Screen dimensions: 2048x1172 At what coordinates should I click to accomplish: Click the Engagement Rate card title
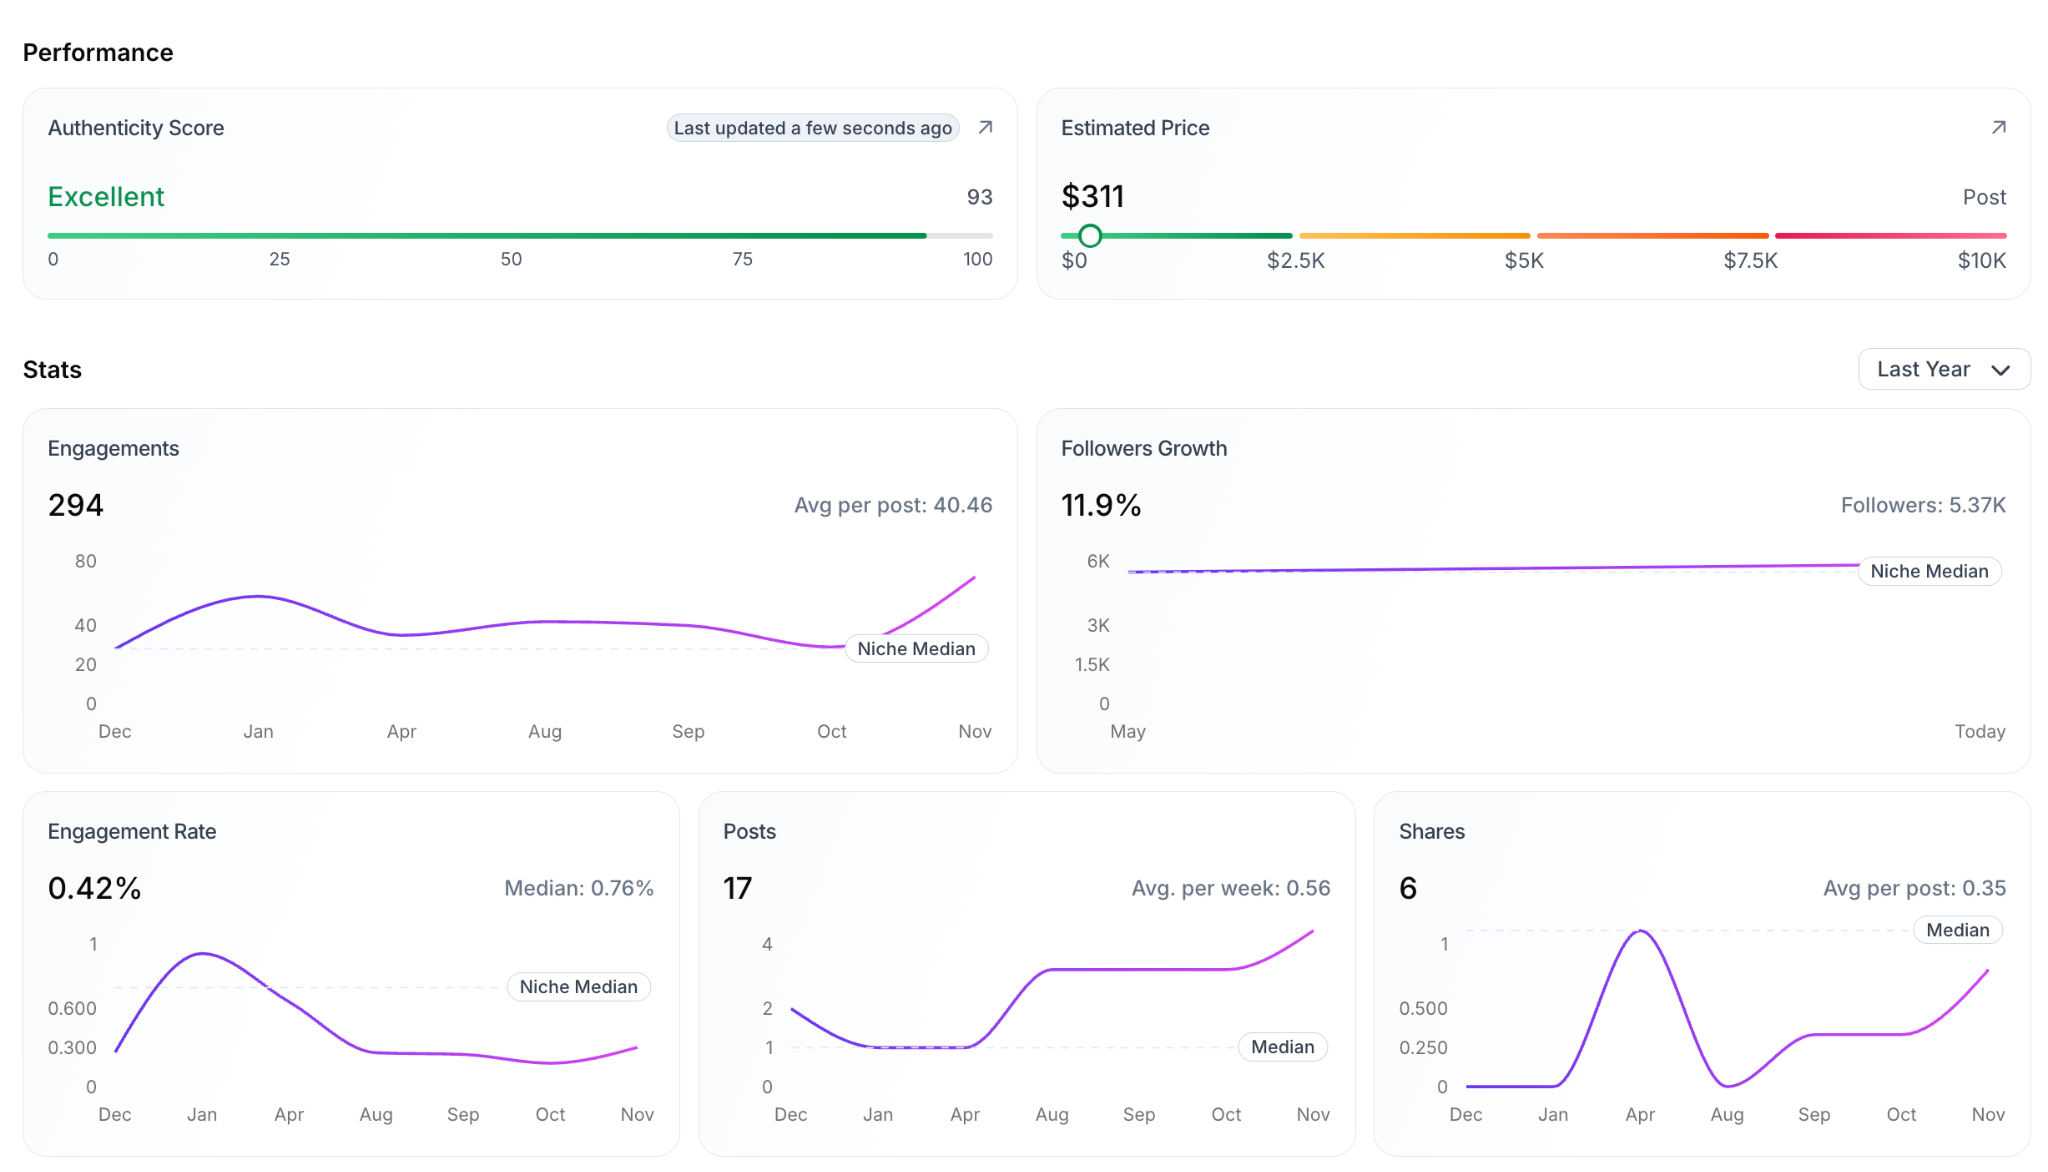[x=132, y=831]
